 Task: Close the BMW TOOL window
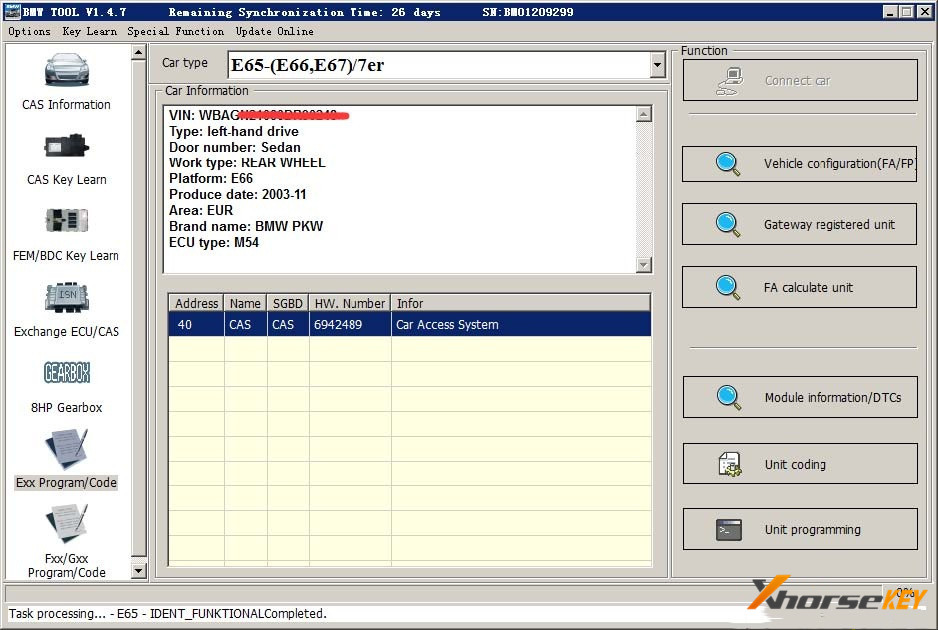(x=924, y=11)
